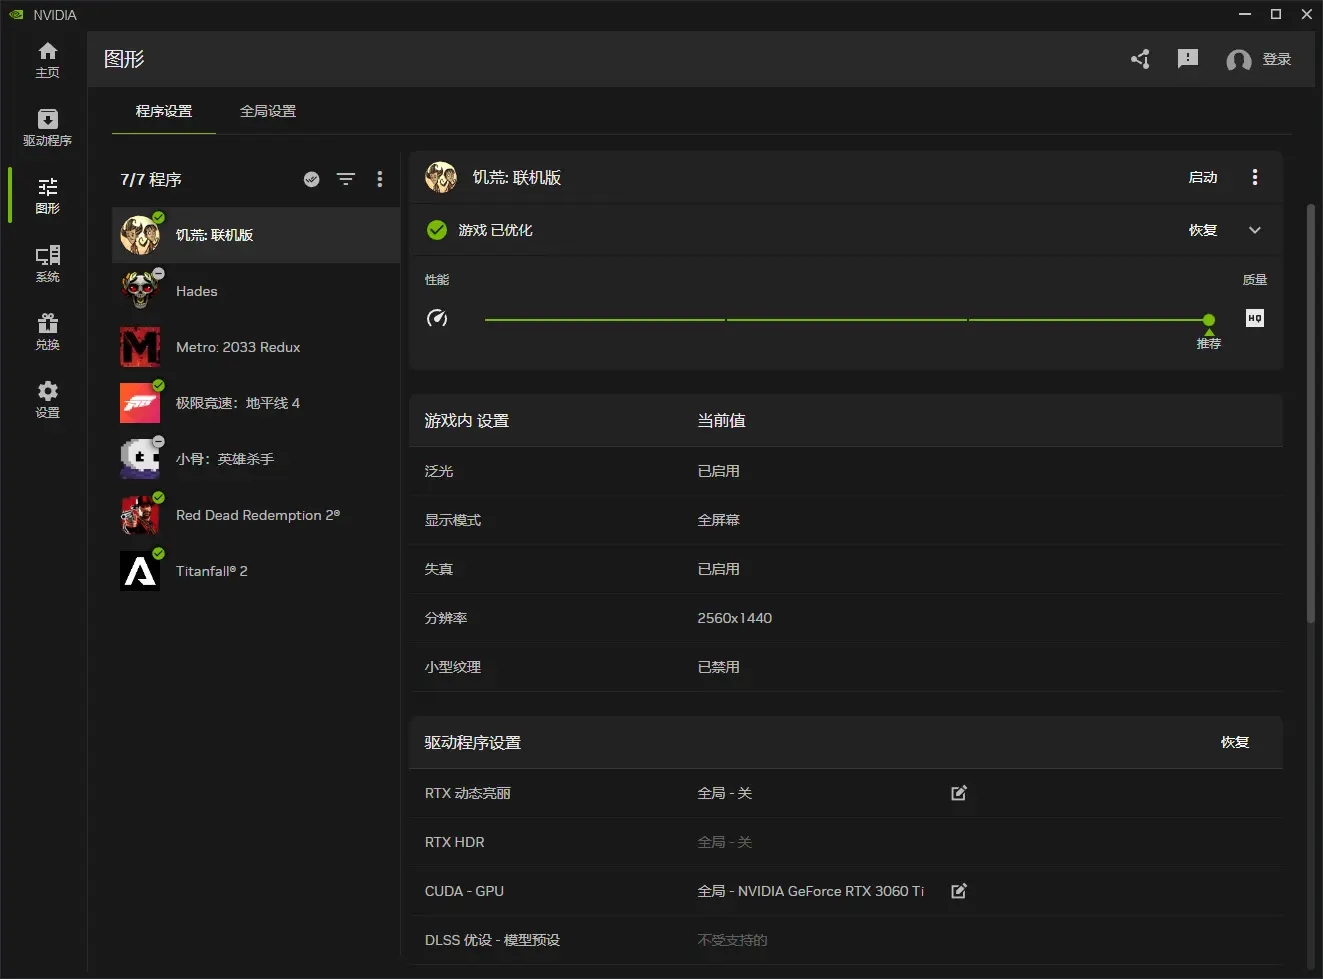The image size is (1323, 979).
Task: Edit the RTX 动态亮丽 setting
Action: click(x=959, y=793)
